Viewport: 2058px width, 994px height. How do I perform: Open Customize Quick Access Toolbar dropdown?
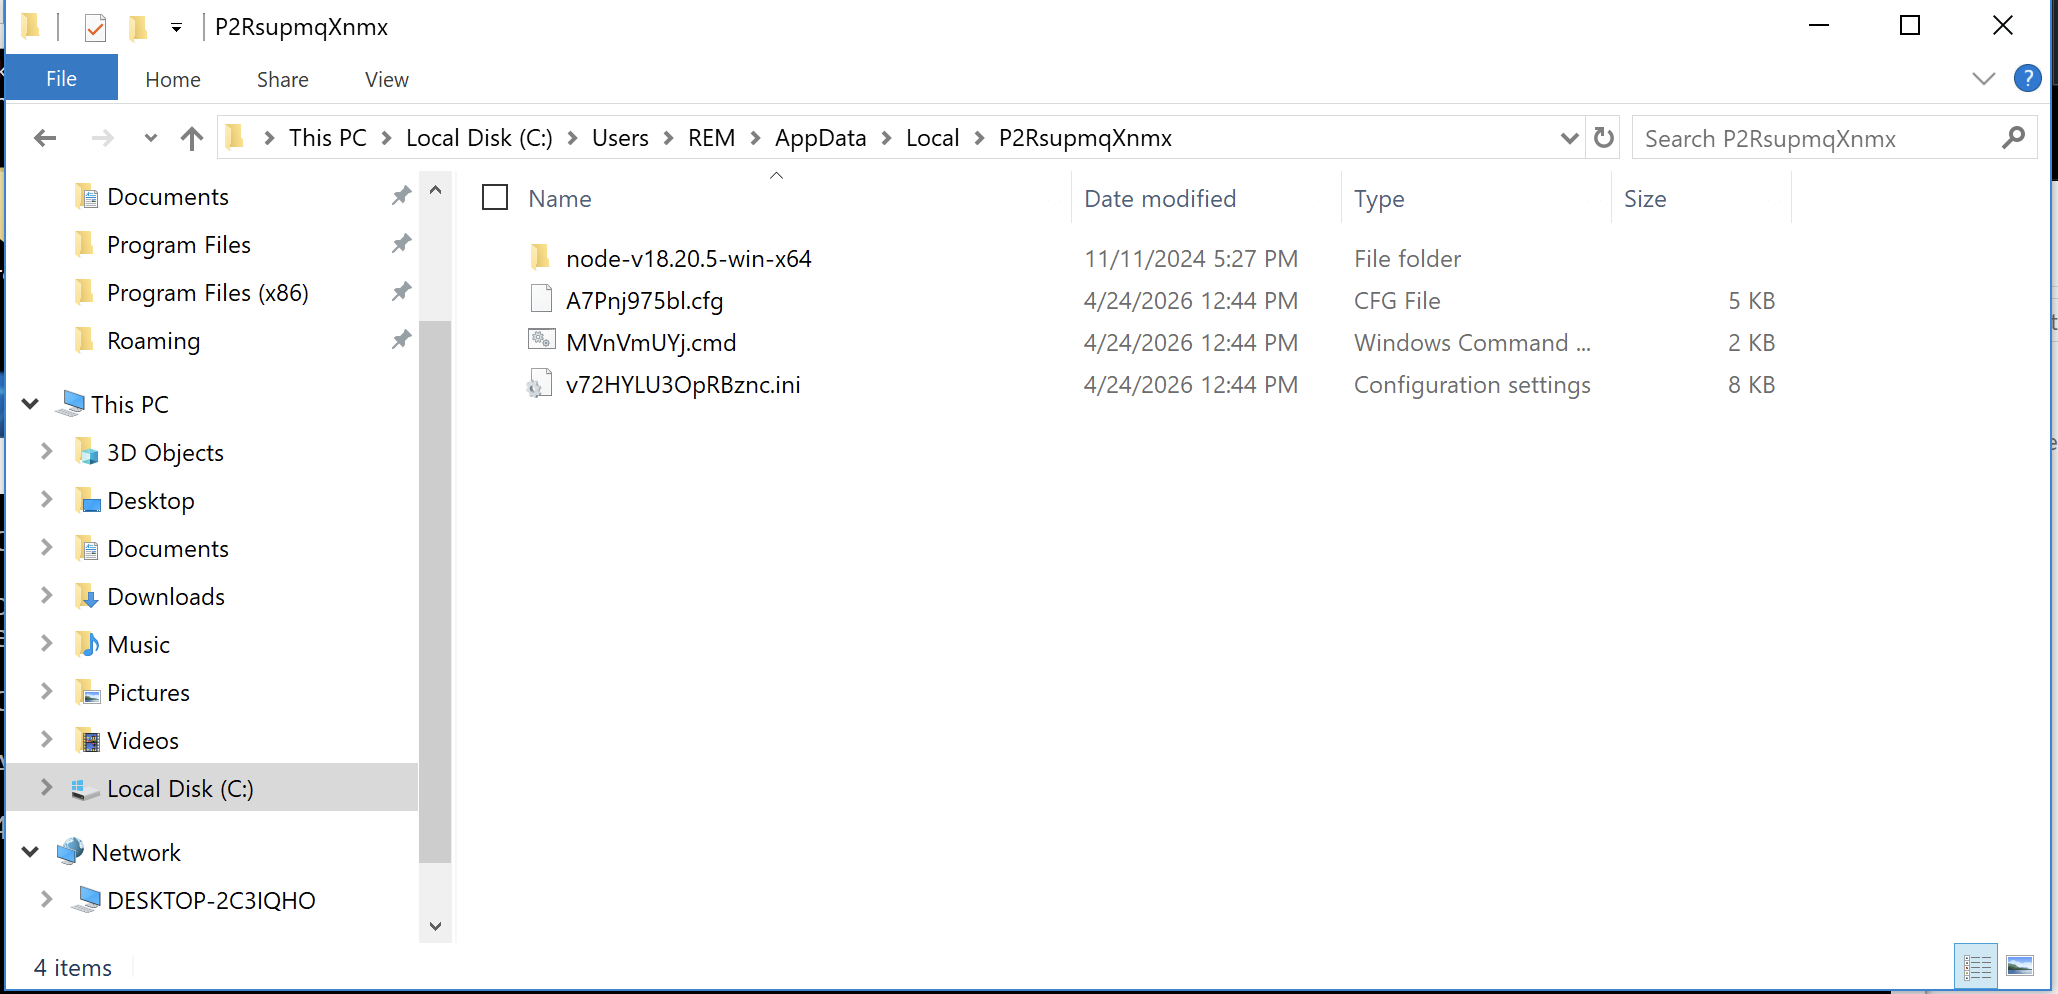pos(176,27)
